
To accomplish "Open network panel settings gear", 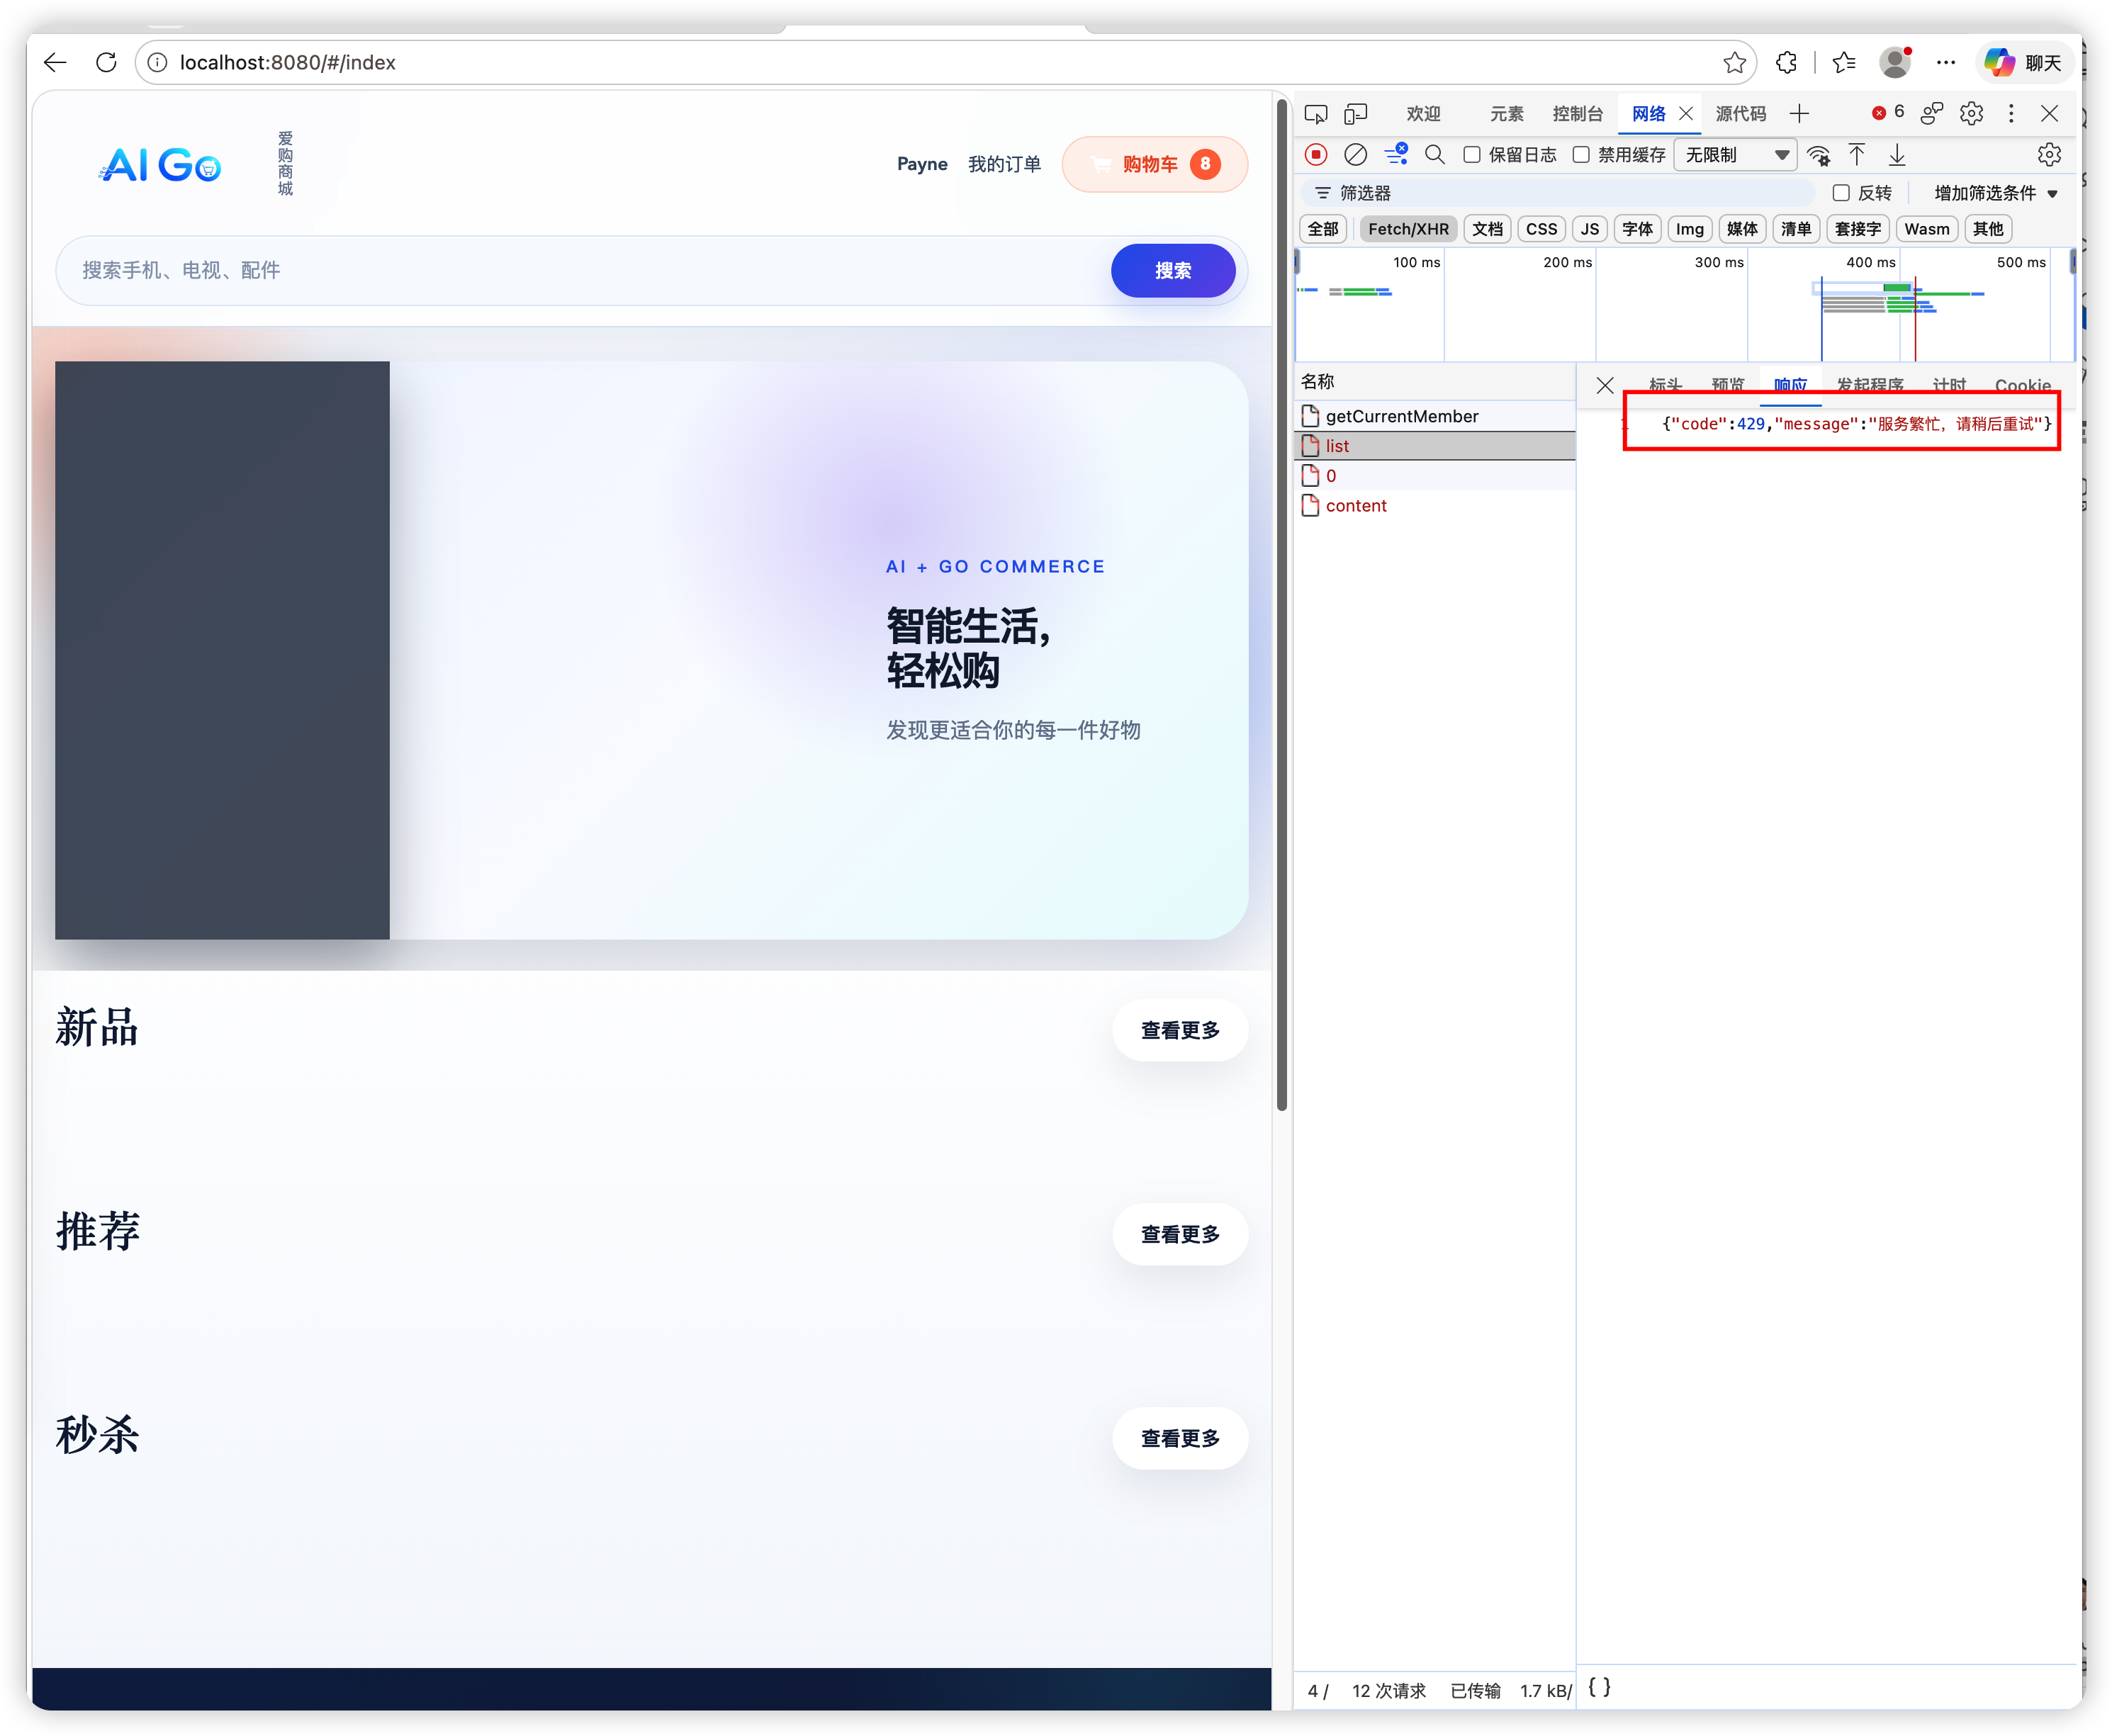I will 2049,155.
